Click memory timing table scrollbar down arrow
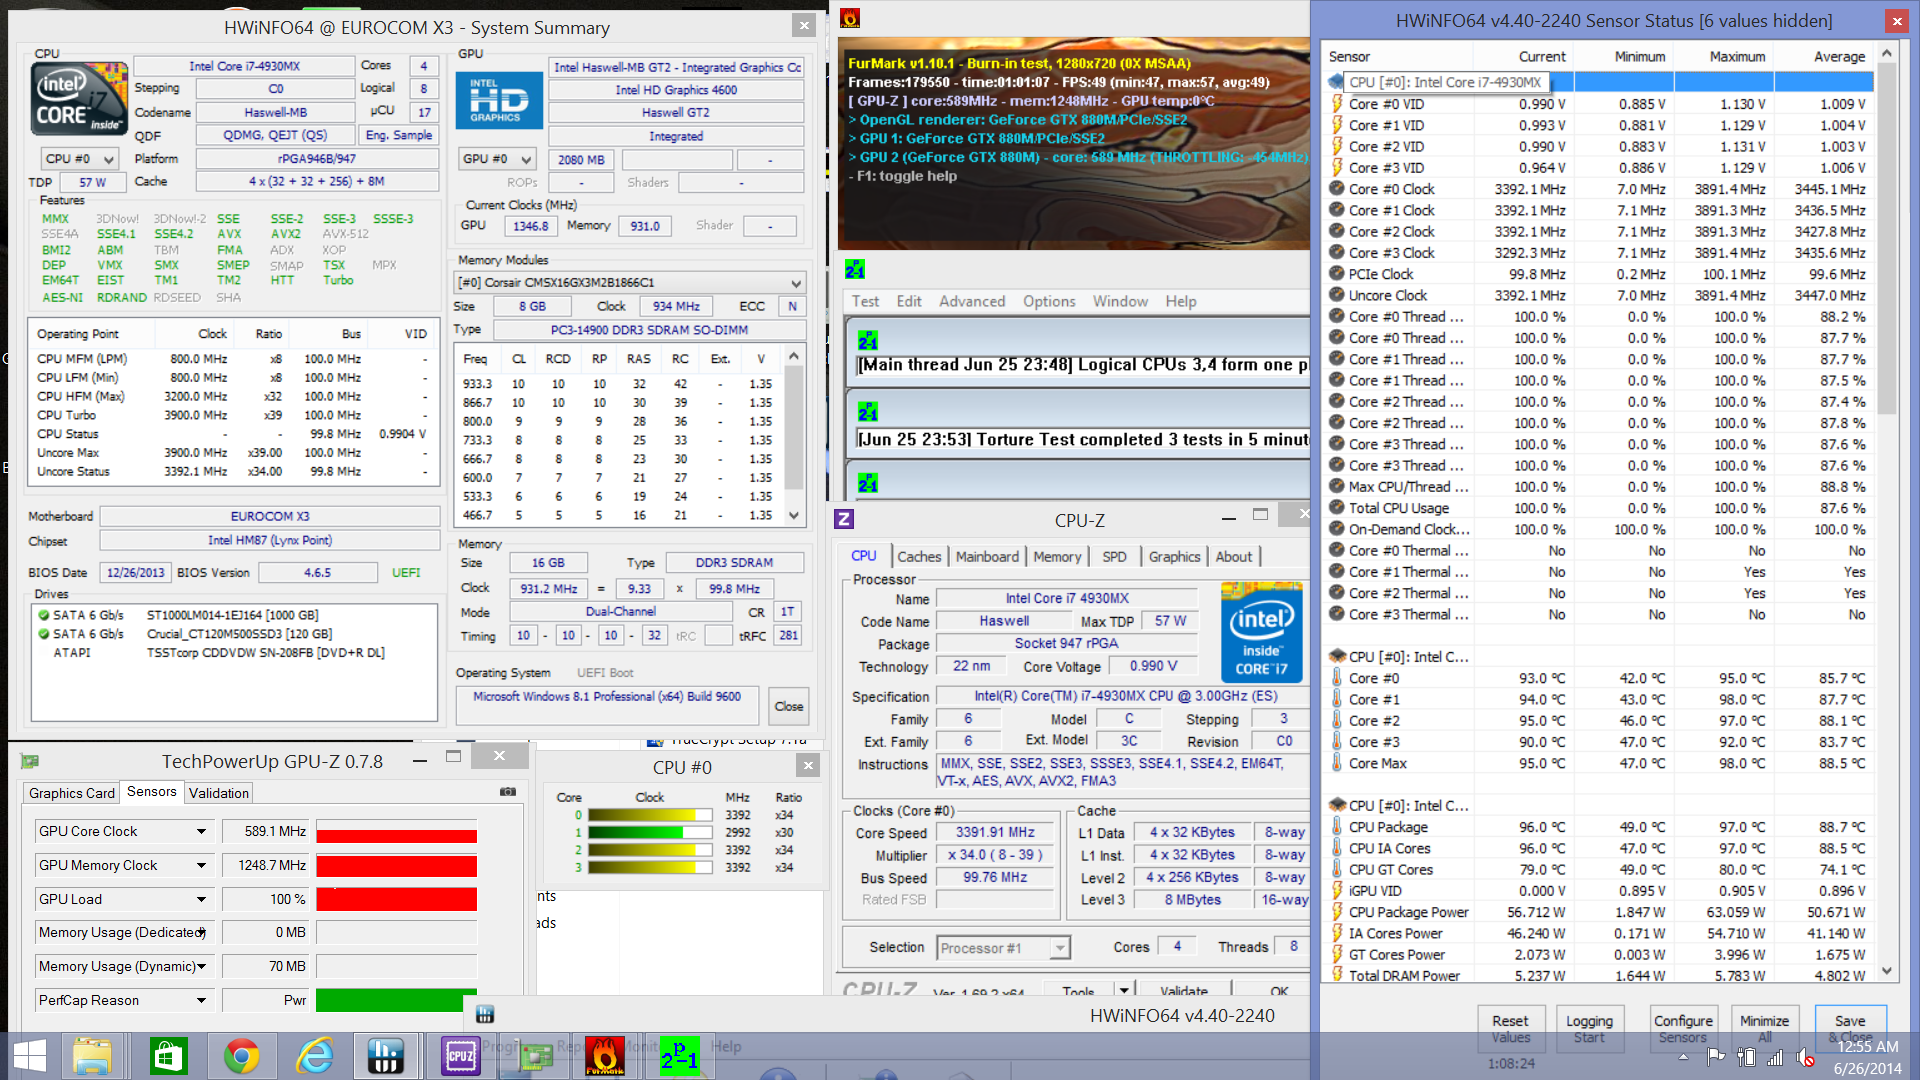Image resolution: width=1920 pixels, height=1080 pixels. click(794, 516)
